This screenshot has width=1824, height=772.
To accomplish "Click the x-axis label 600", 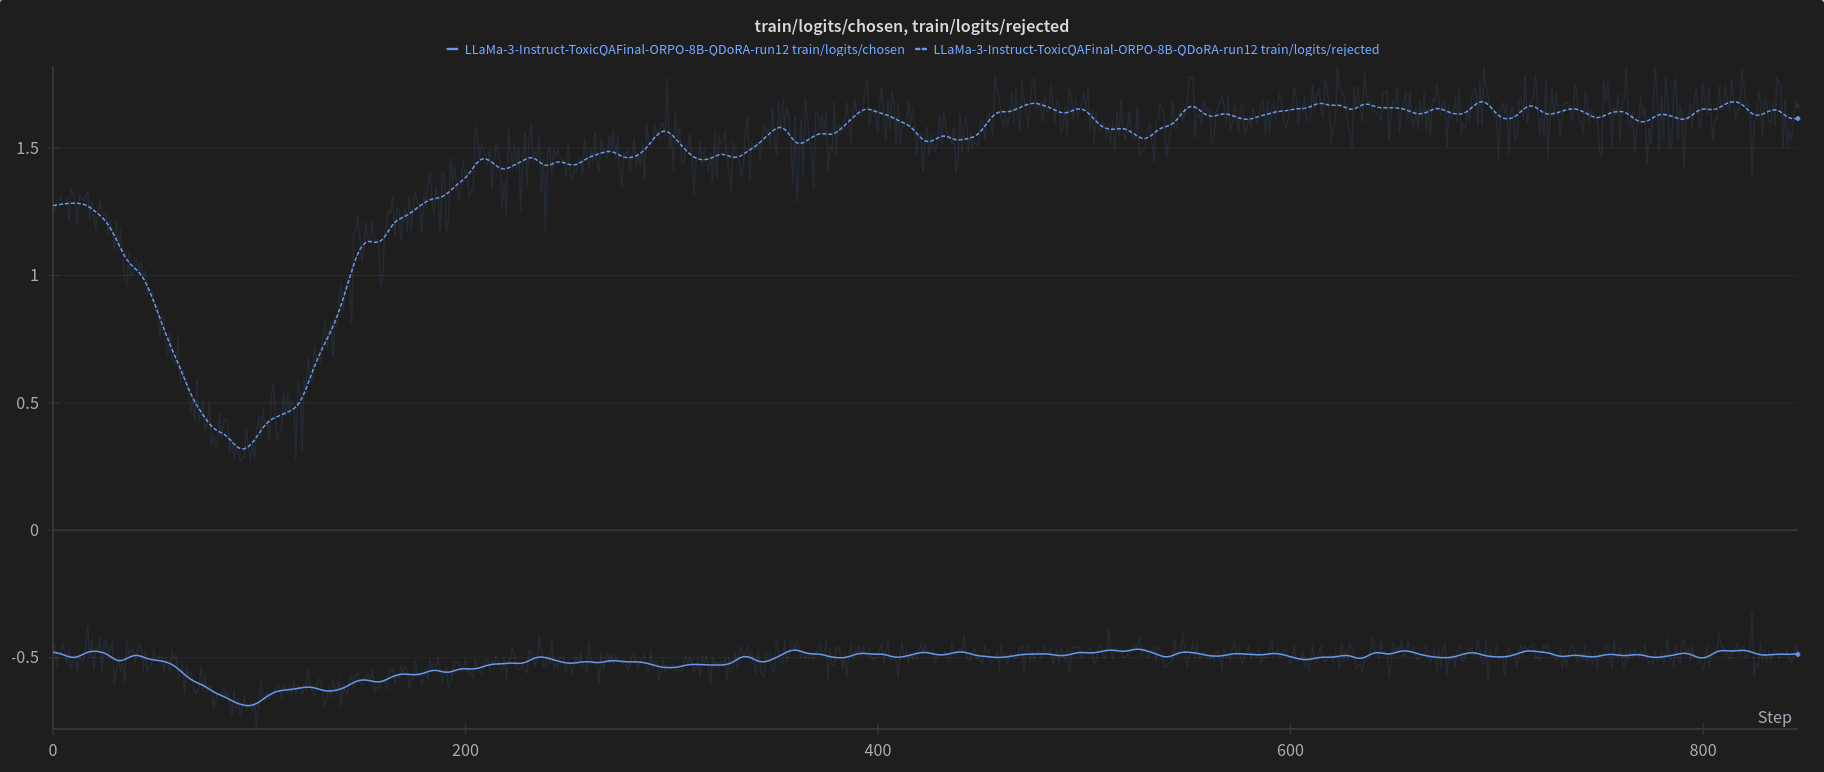I will click(1290, 750).
